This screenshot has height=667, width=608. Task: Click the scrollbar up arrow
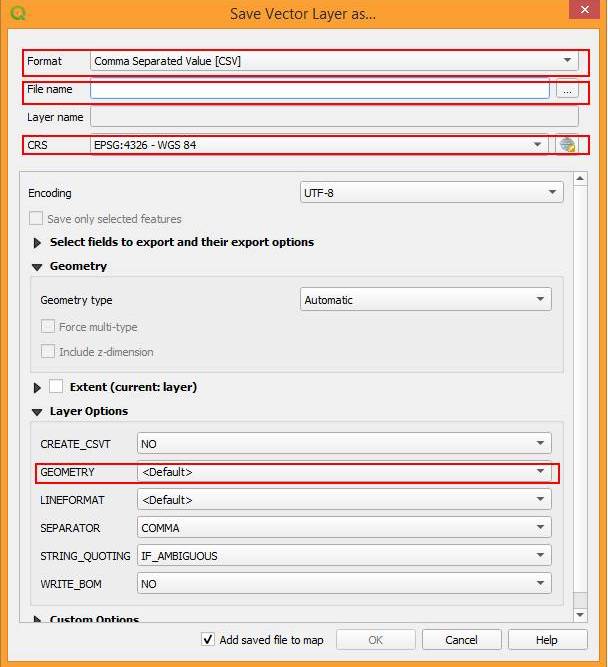point(580,179)
